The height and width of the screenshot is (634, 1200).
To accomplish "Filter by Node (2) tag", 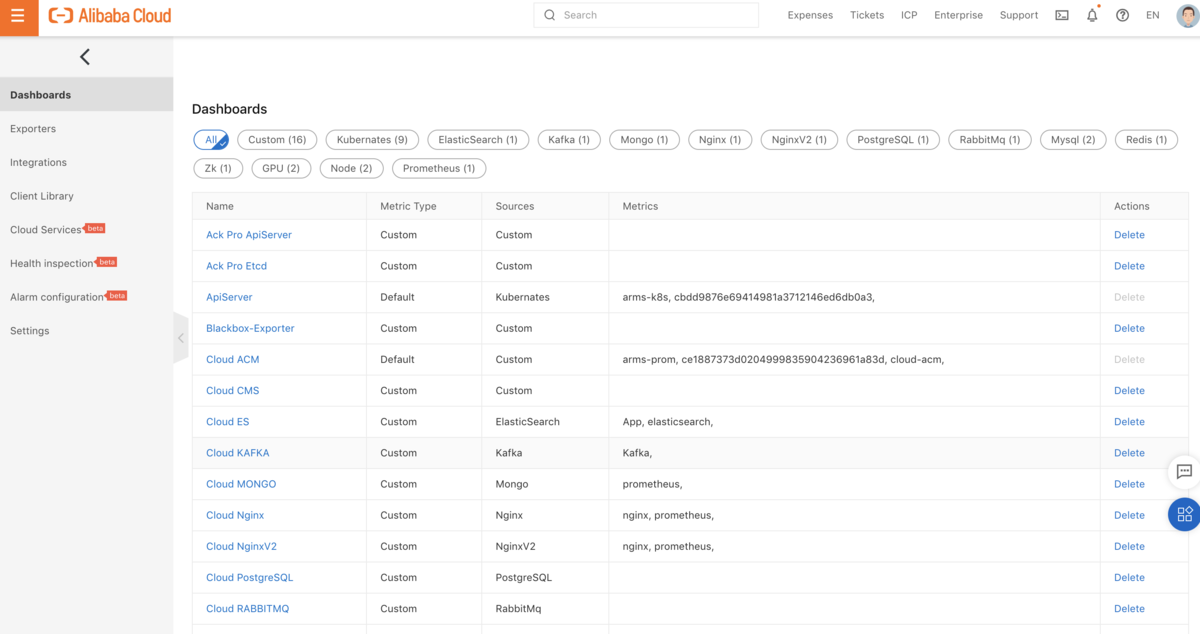I will click(x=351, y=168).
